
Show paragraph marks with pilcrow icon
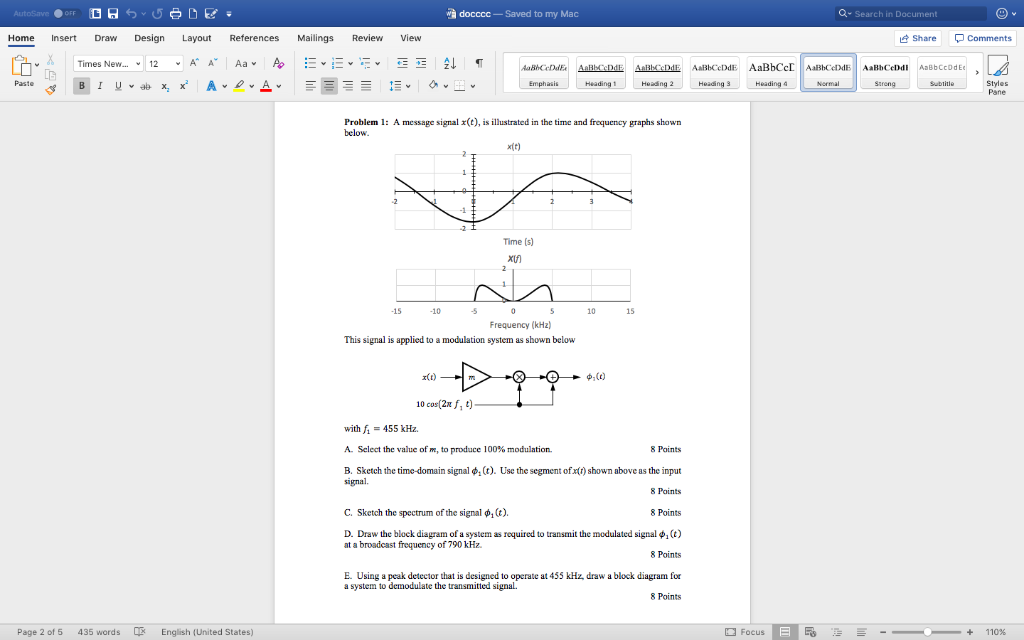479,63
